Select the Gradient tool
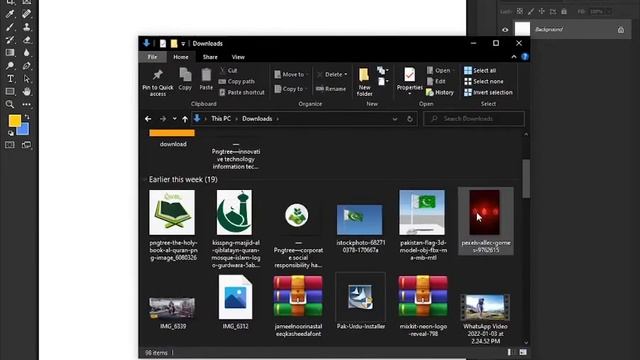The image size is (640, 360). tap(10, 53)
